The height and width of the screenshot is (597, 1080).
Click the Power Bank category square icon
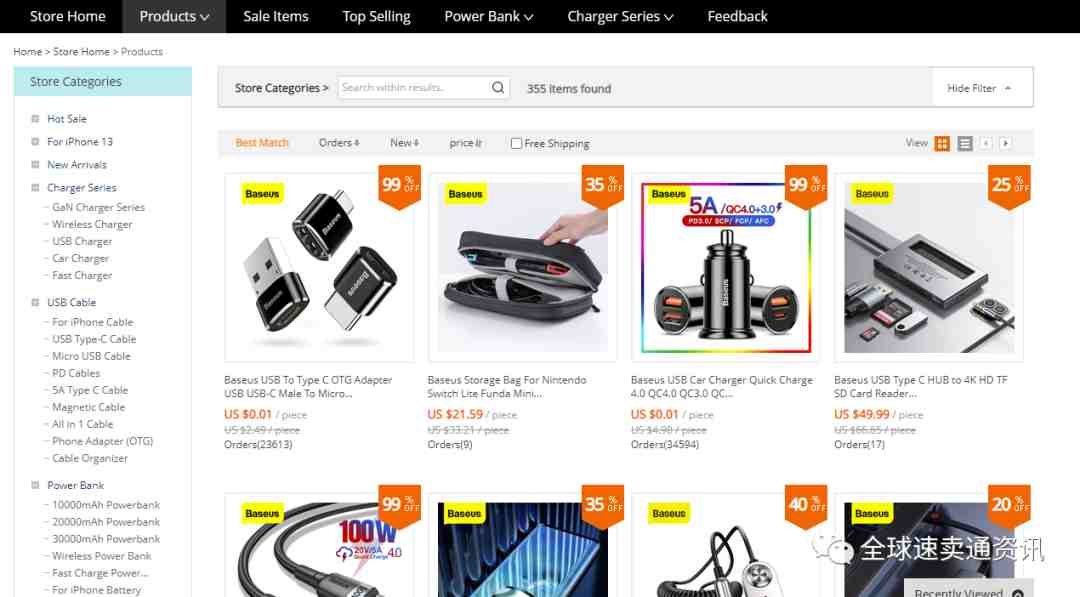[35, 485]
